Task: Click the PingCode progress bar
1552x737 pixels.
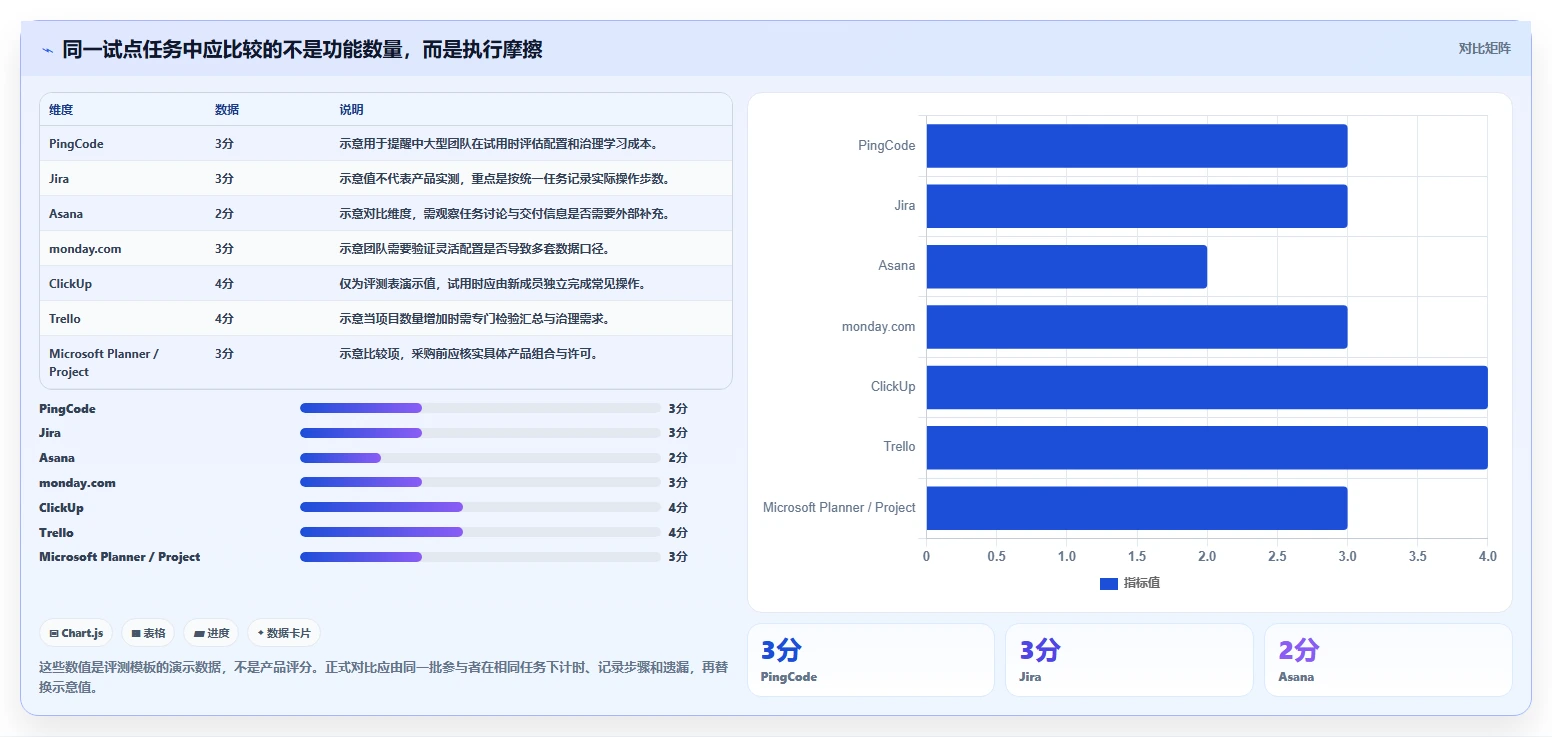Action: (x=480, y=408)
